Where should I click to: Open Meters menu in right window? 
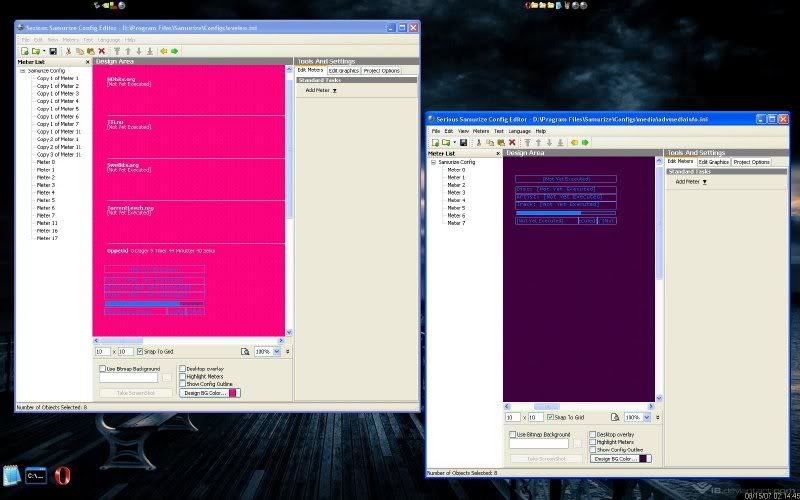point(481,131)
